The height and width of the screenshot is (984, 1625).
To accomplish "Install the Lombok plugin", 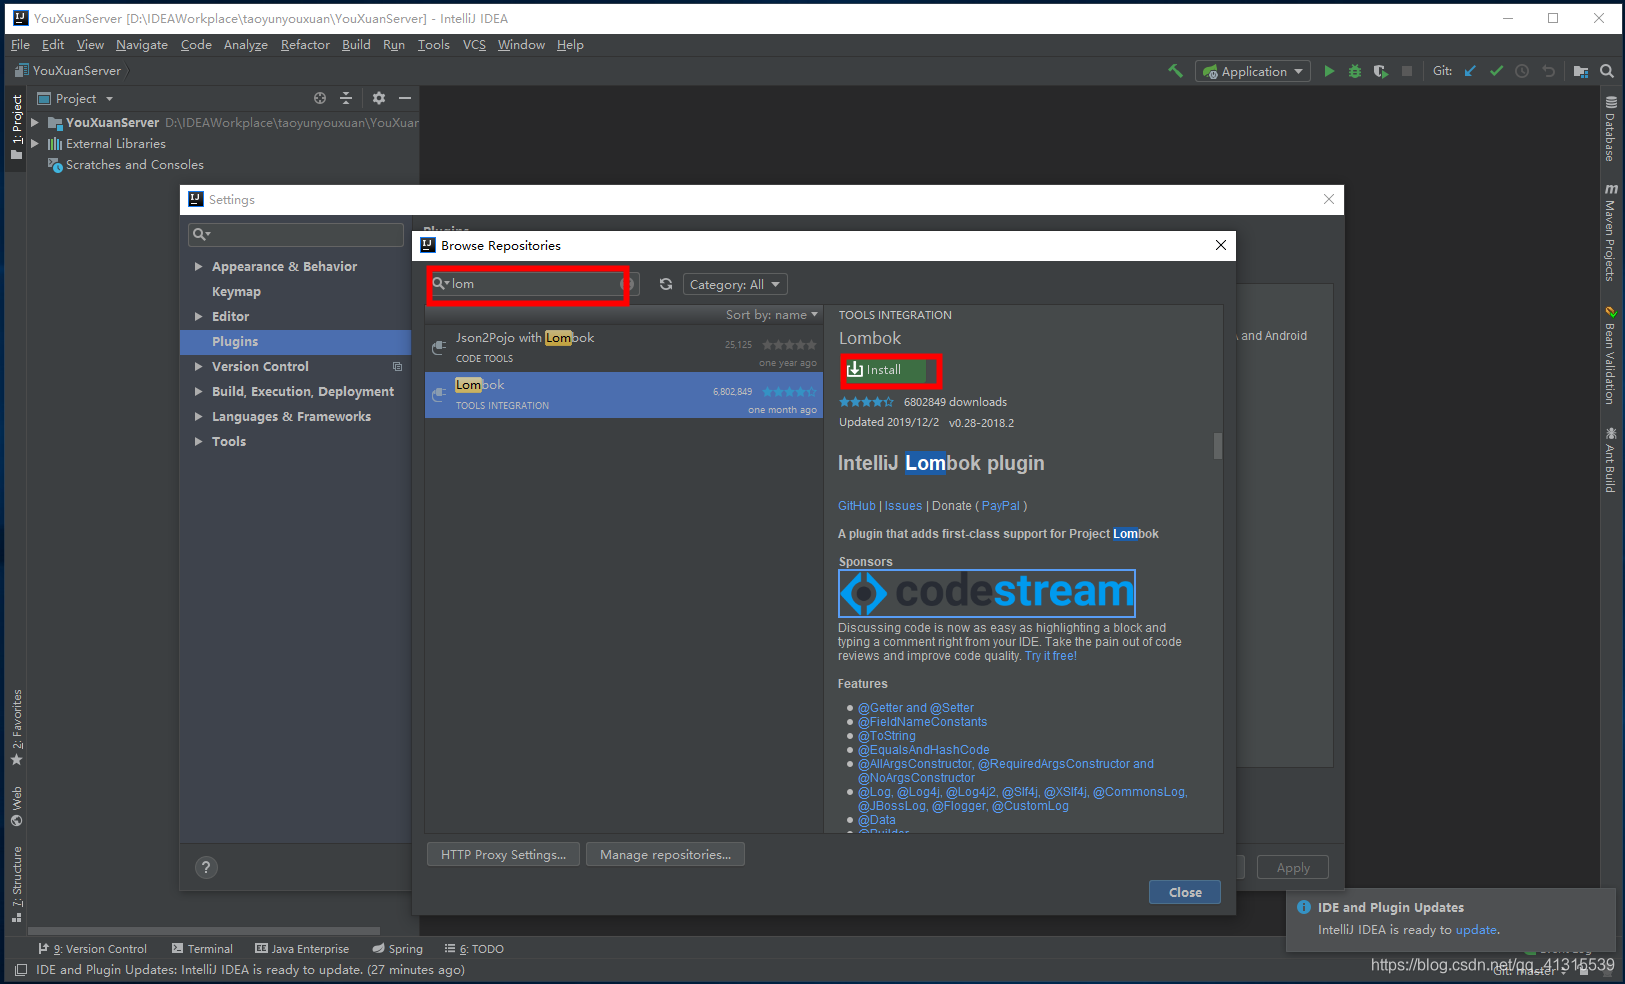I will click(884, 370).
